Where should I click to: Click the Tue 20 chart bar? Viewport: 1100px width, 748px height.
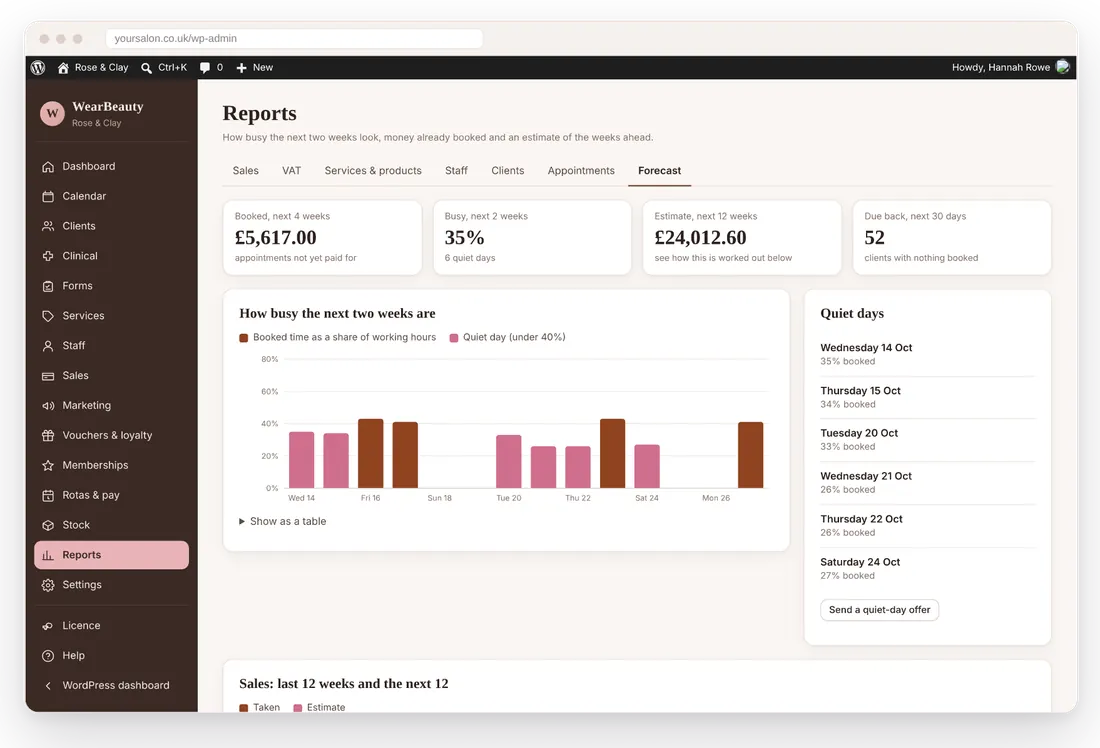pyautogui.click(x=509, y=461)
